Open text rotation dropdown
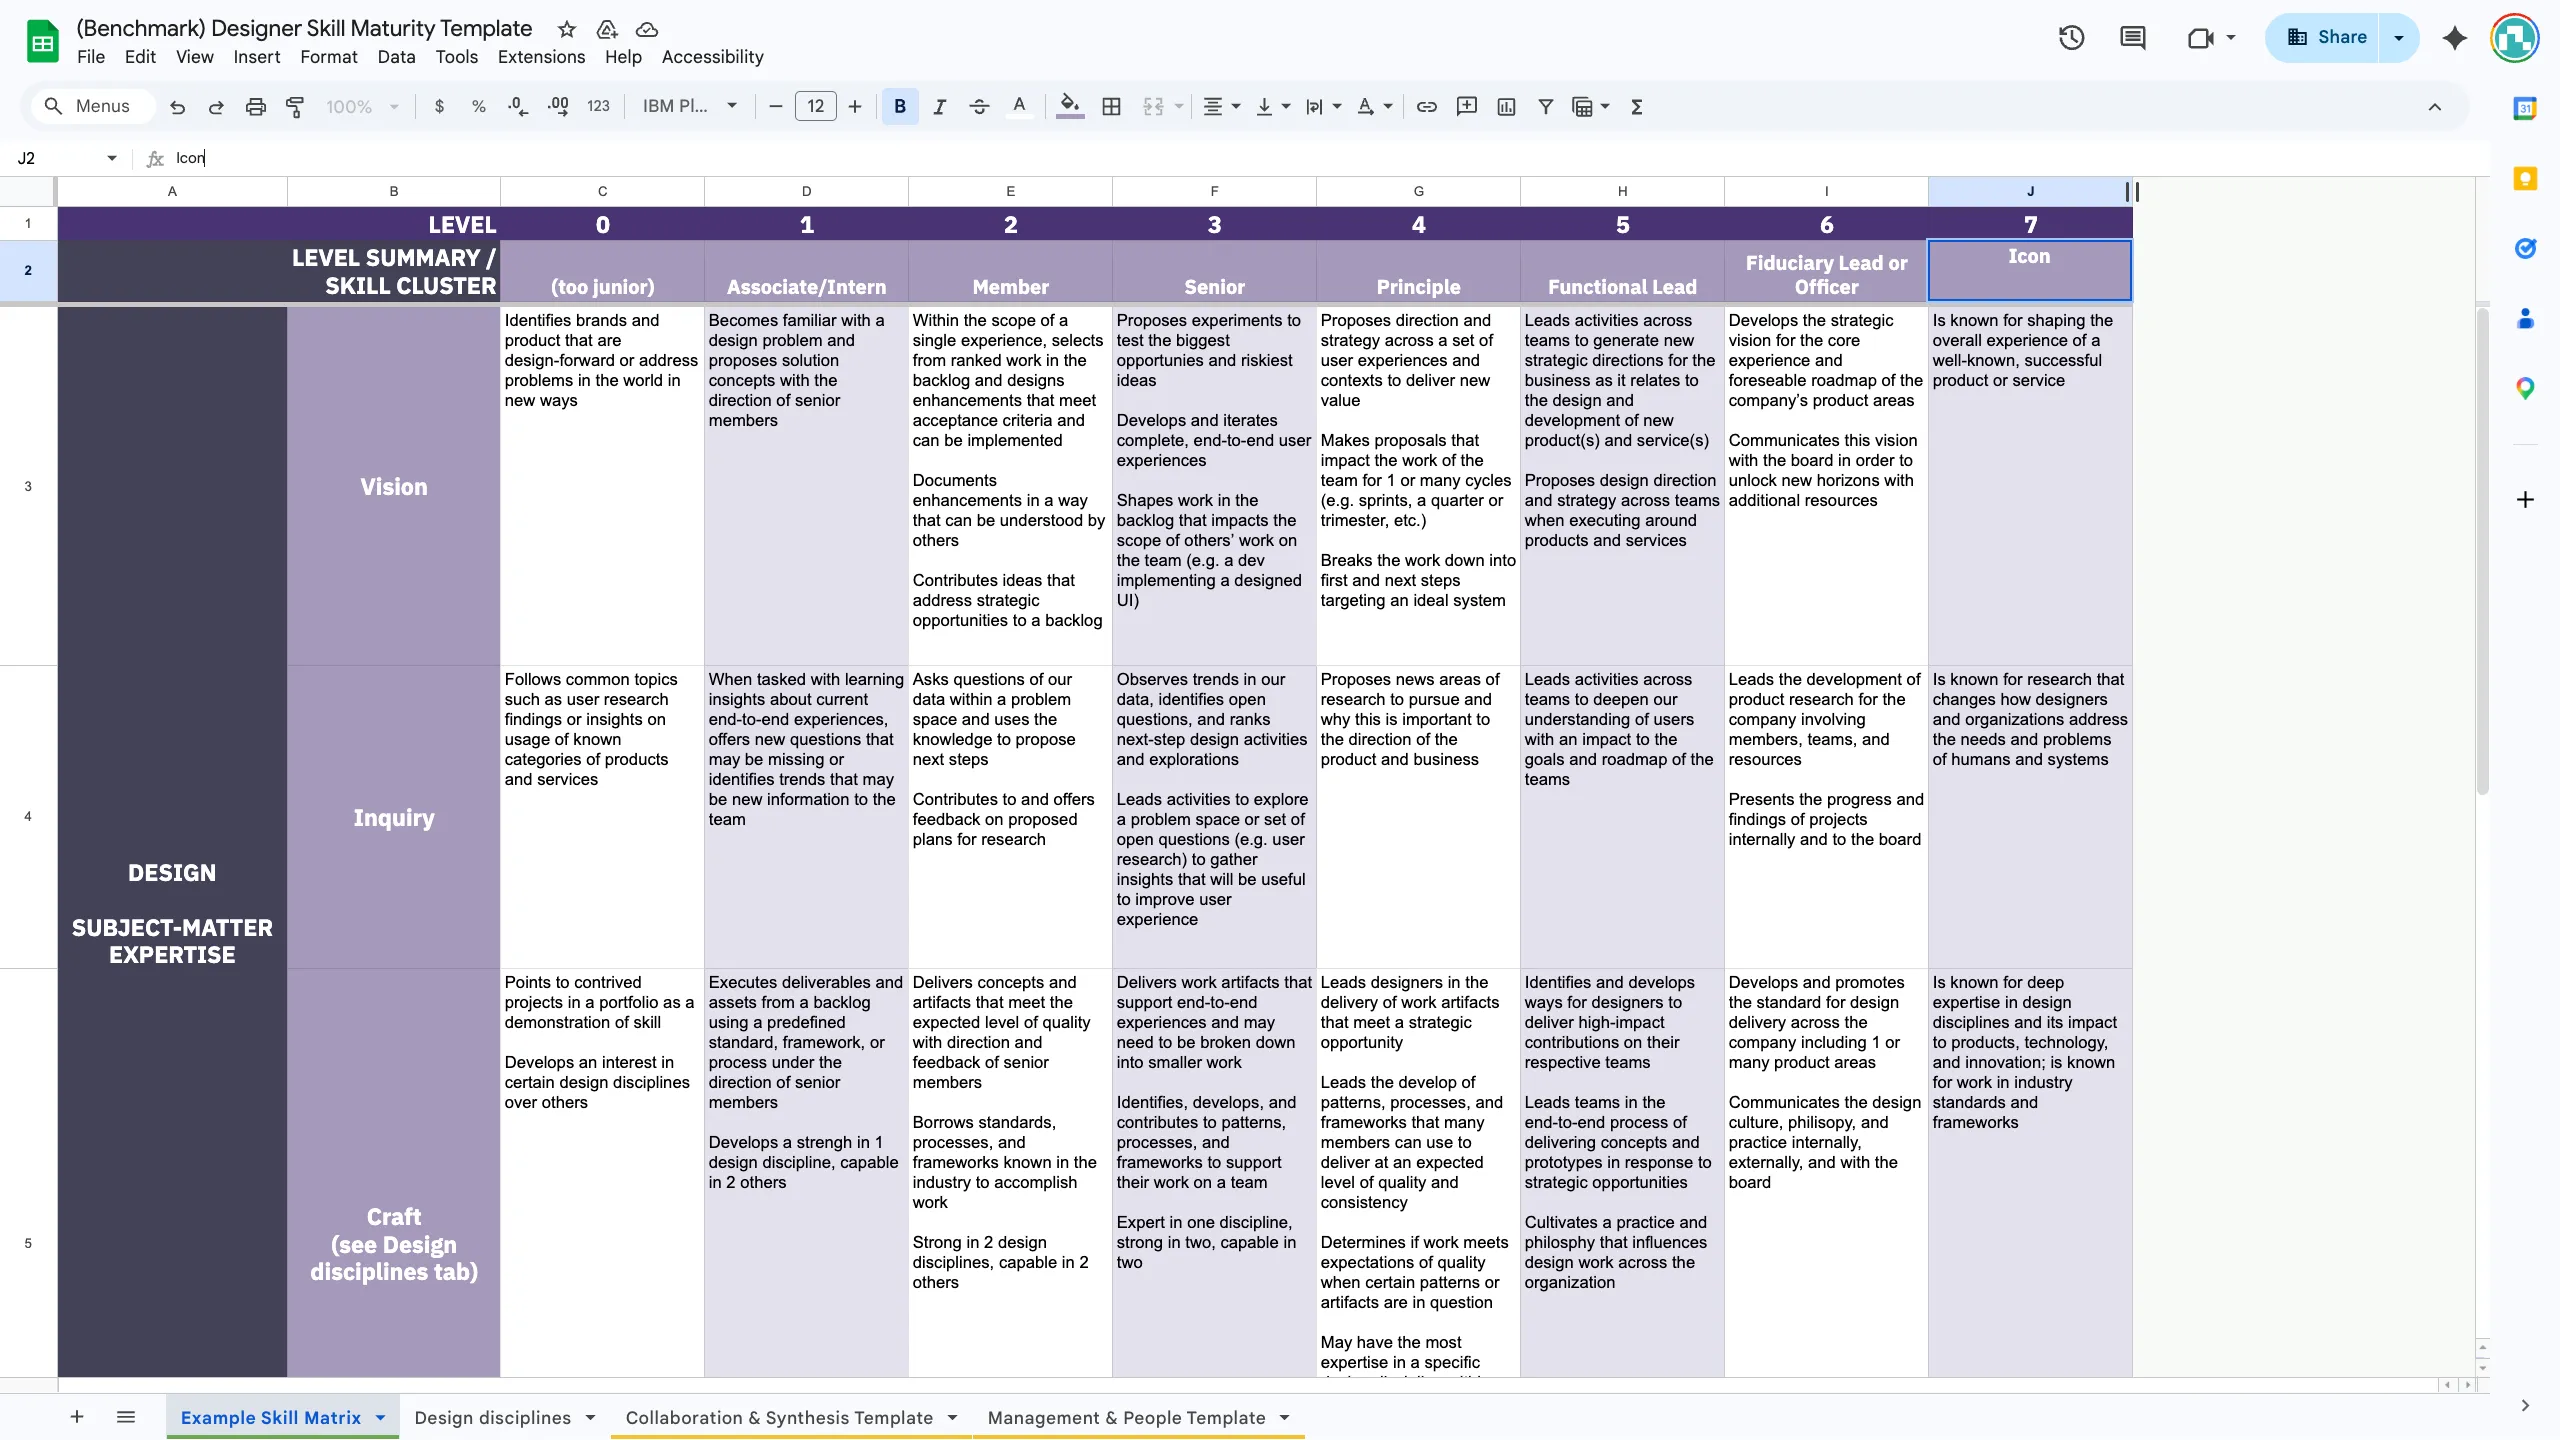2560x1440 pixels. pos(1374,107)
